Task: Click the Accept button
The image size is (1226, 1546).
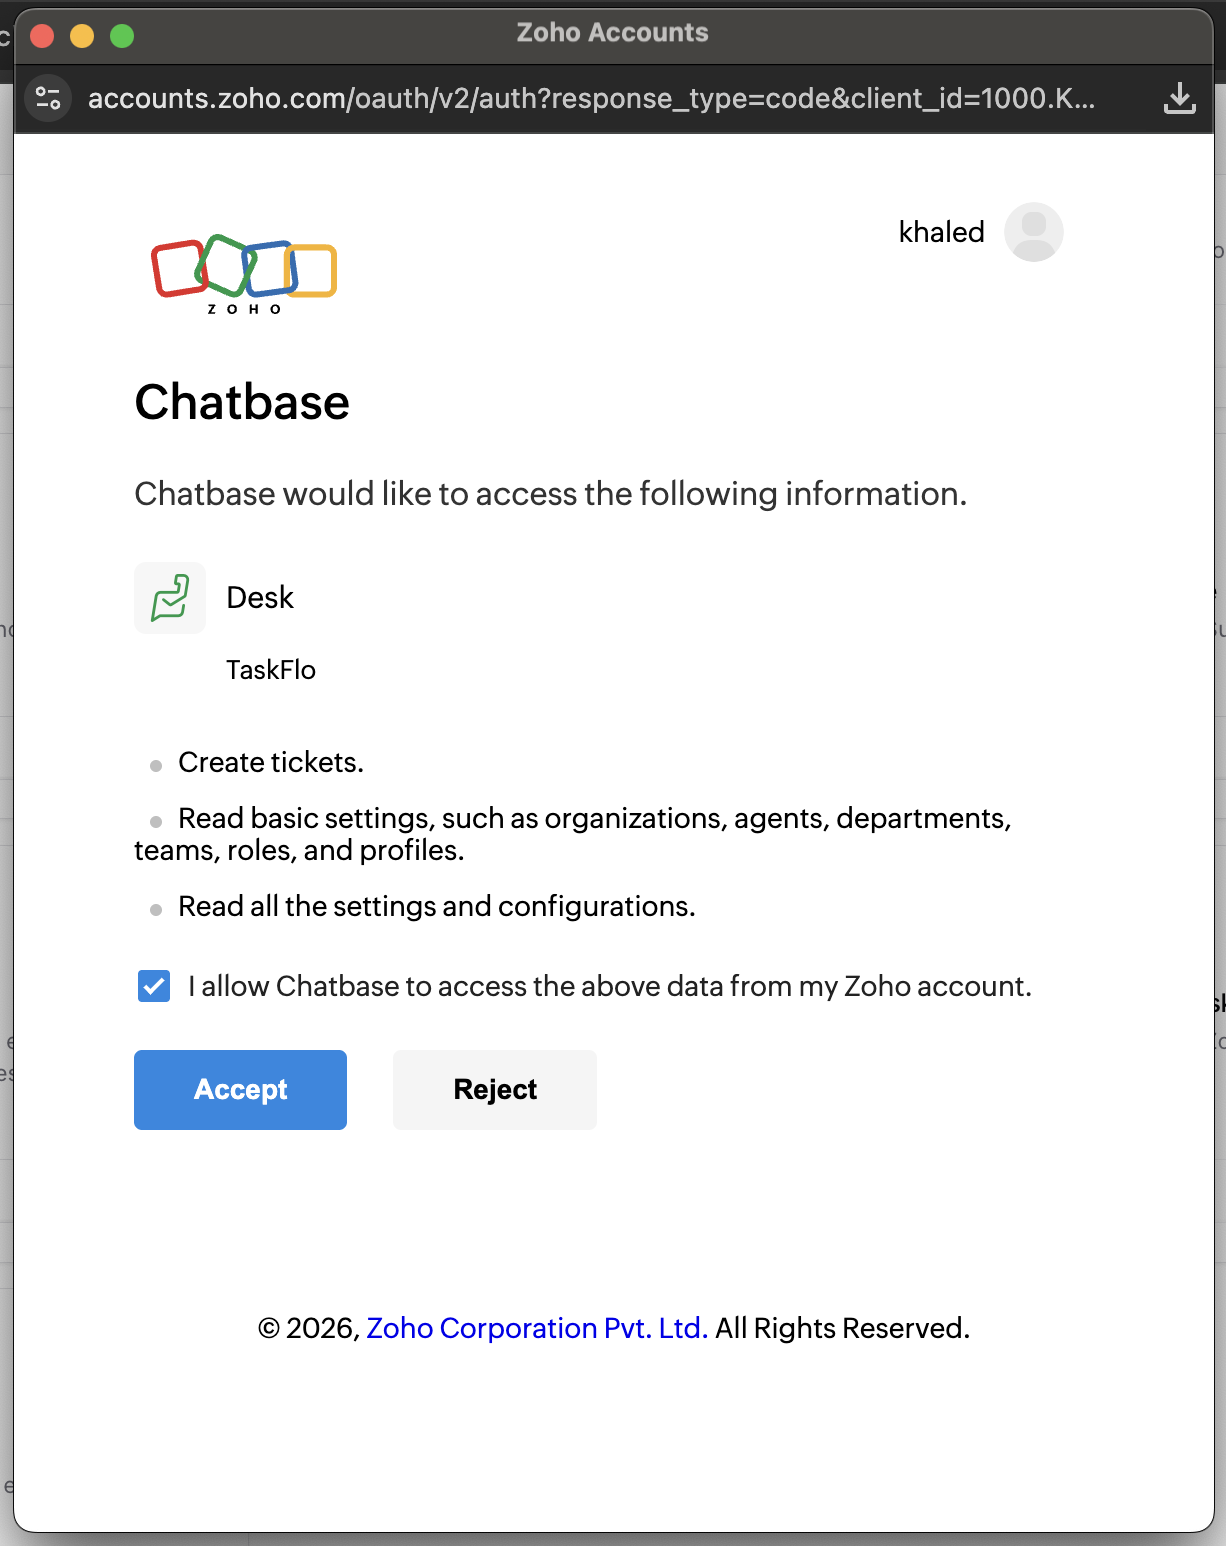Action: pyautogui.click(x=240, y=1090)
